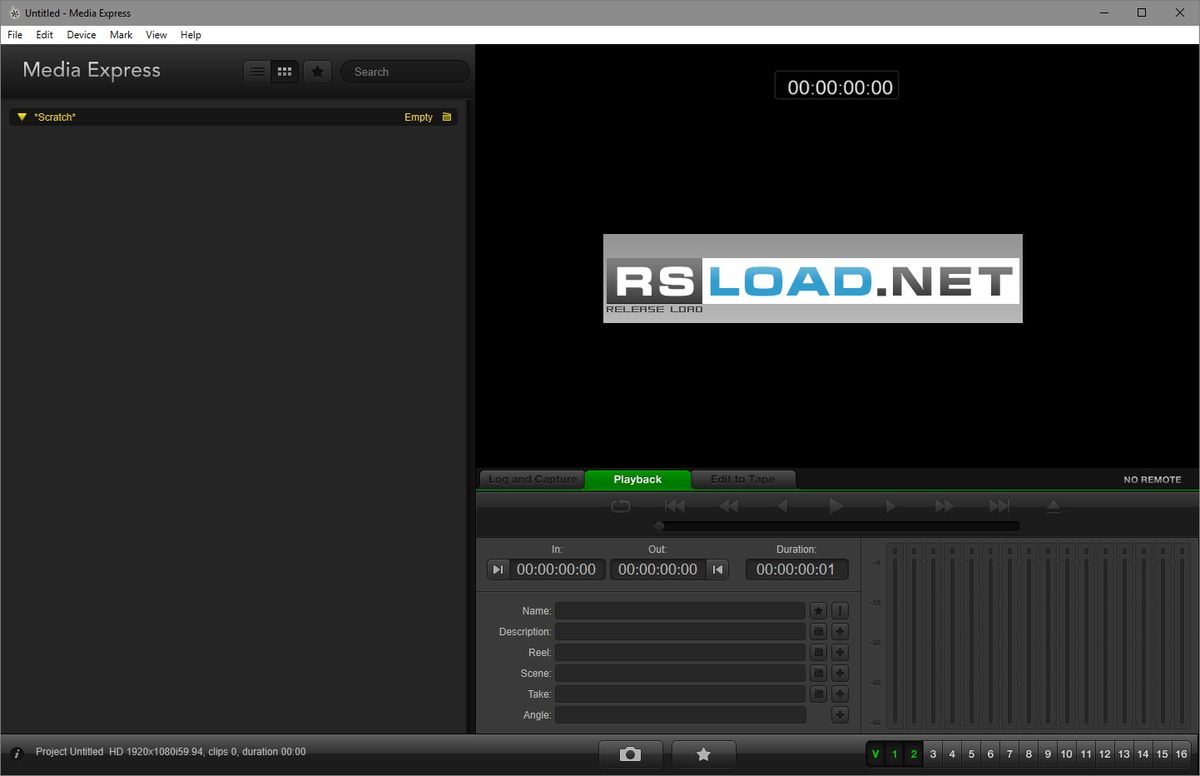This screenshot has height=776, width=1200.
Task: Mark clip as favorite using bottom star
Action: [703, 753]
